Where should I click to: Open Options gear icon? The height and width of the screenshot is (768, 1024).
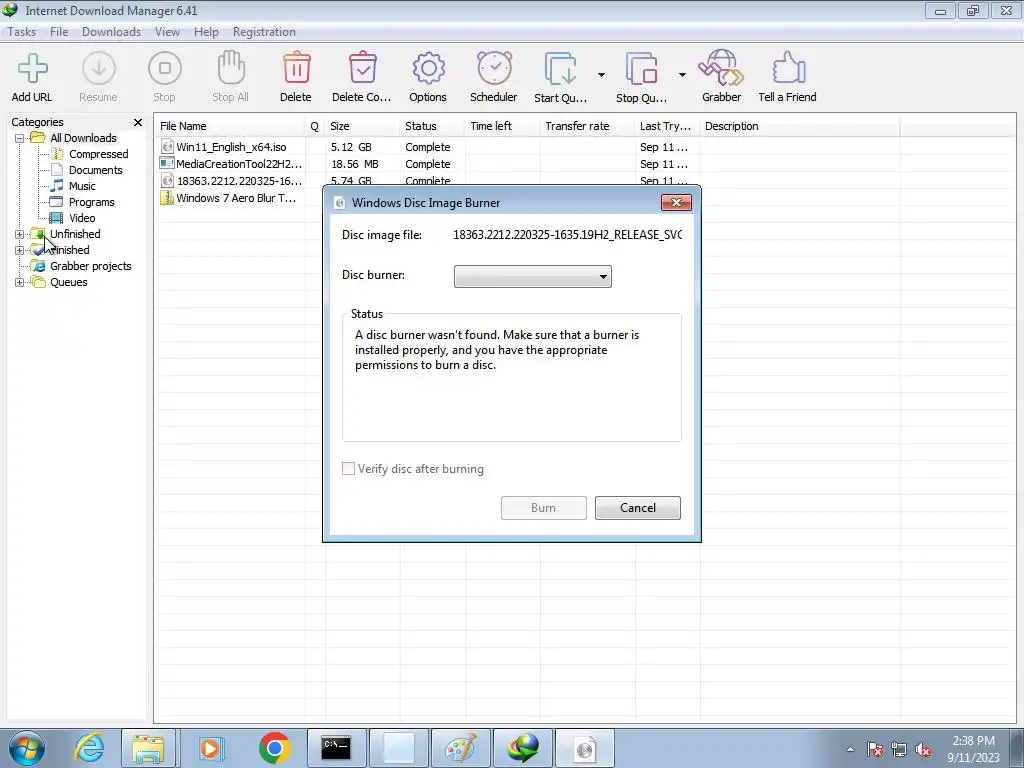point(428,69)
